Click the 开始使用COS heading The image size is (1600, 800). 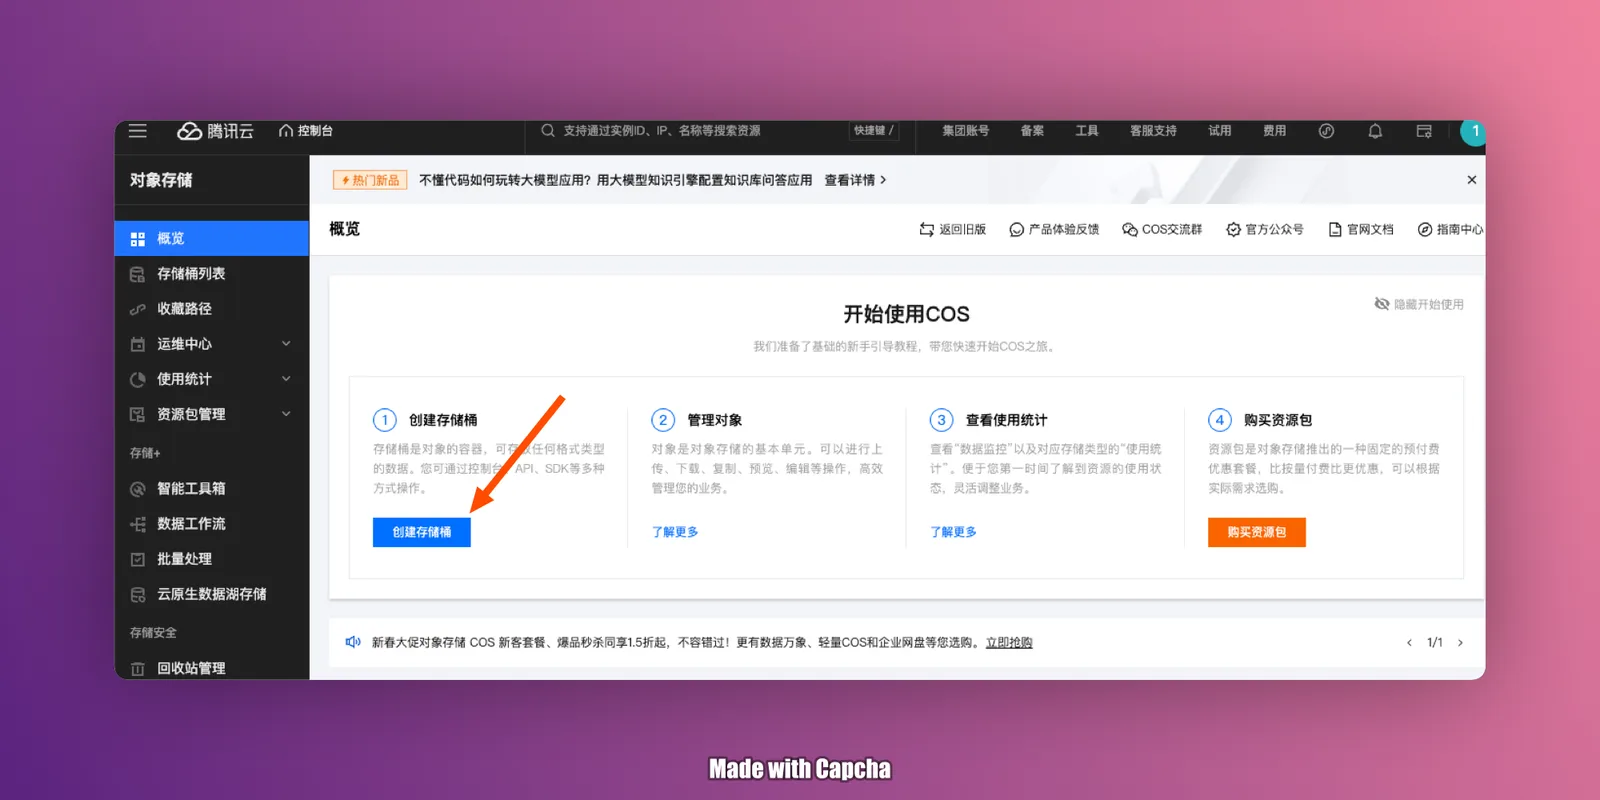pos(907,314)
